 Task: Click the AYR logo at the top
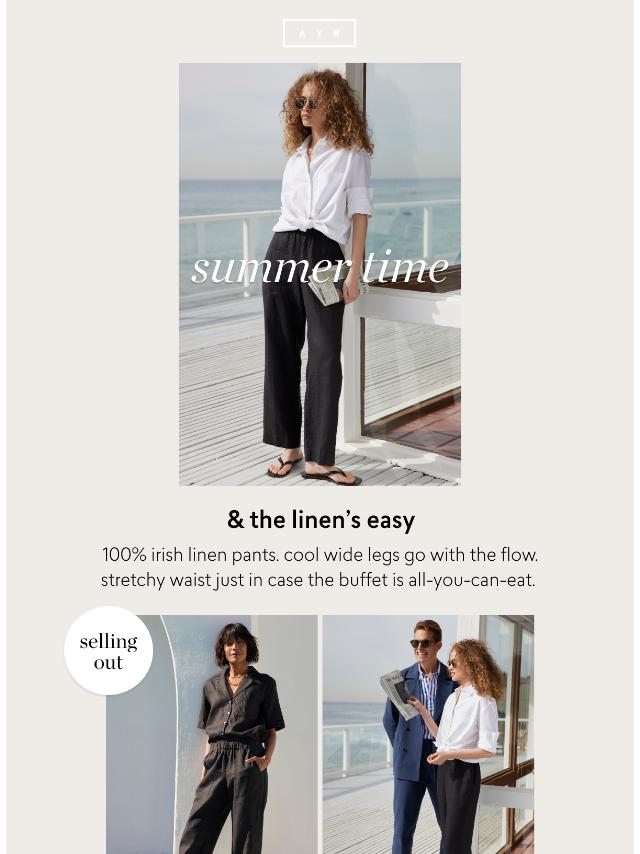(x=319, y=33)
